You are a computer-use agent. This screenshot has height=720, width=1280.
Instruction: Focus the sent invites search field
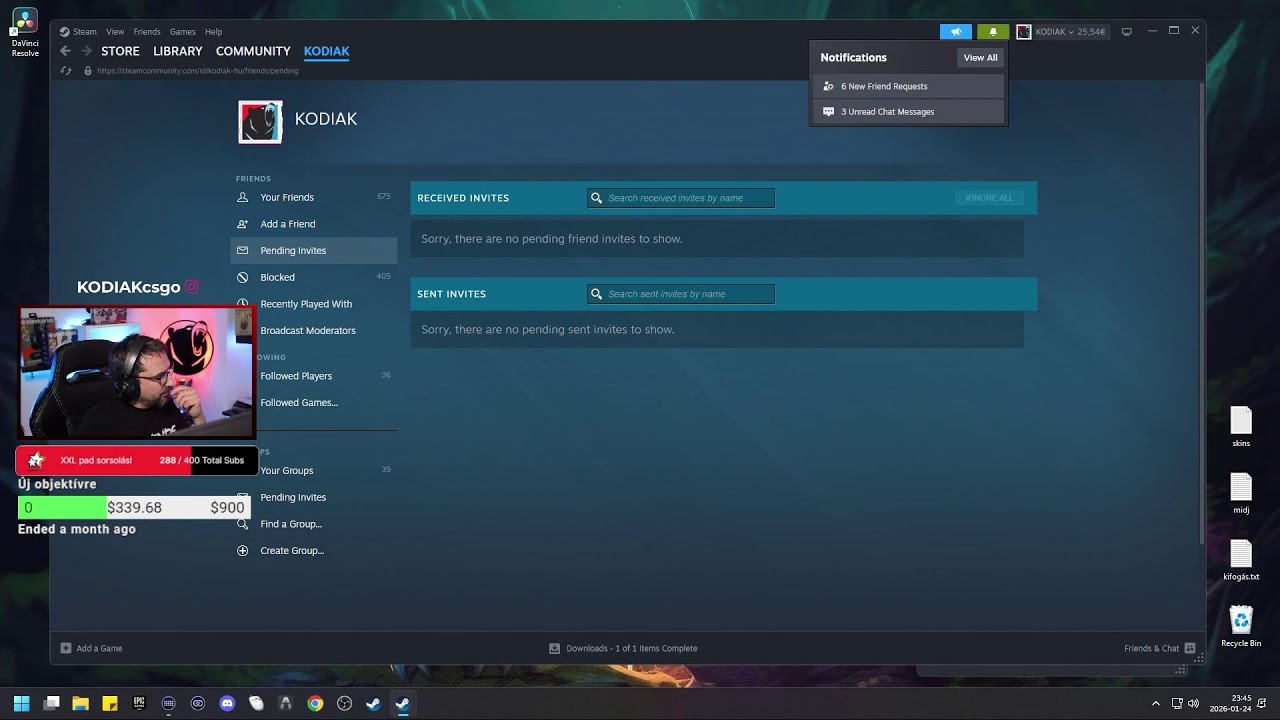(x=681, y=294)
